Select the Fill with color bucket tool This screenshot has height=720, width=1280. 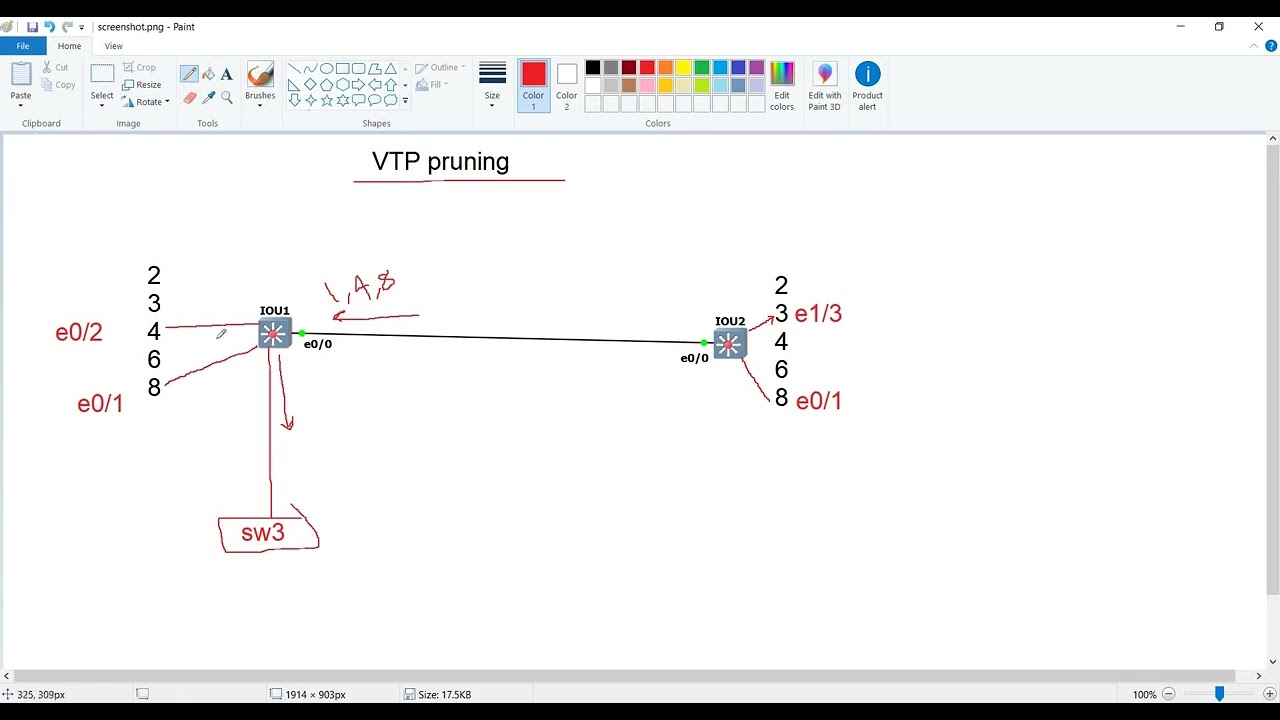[x=208, y=74]
